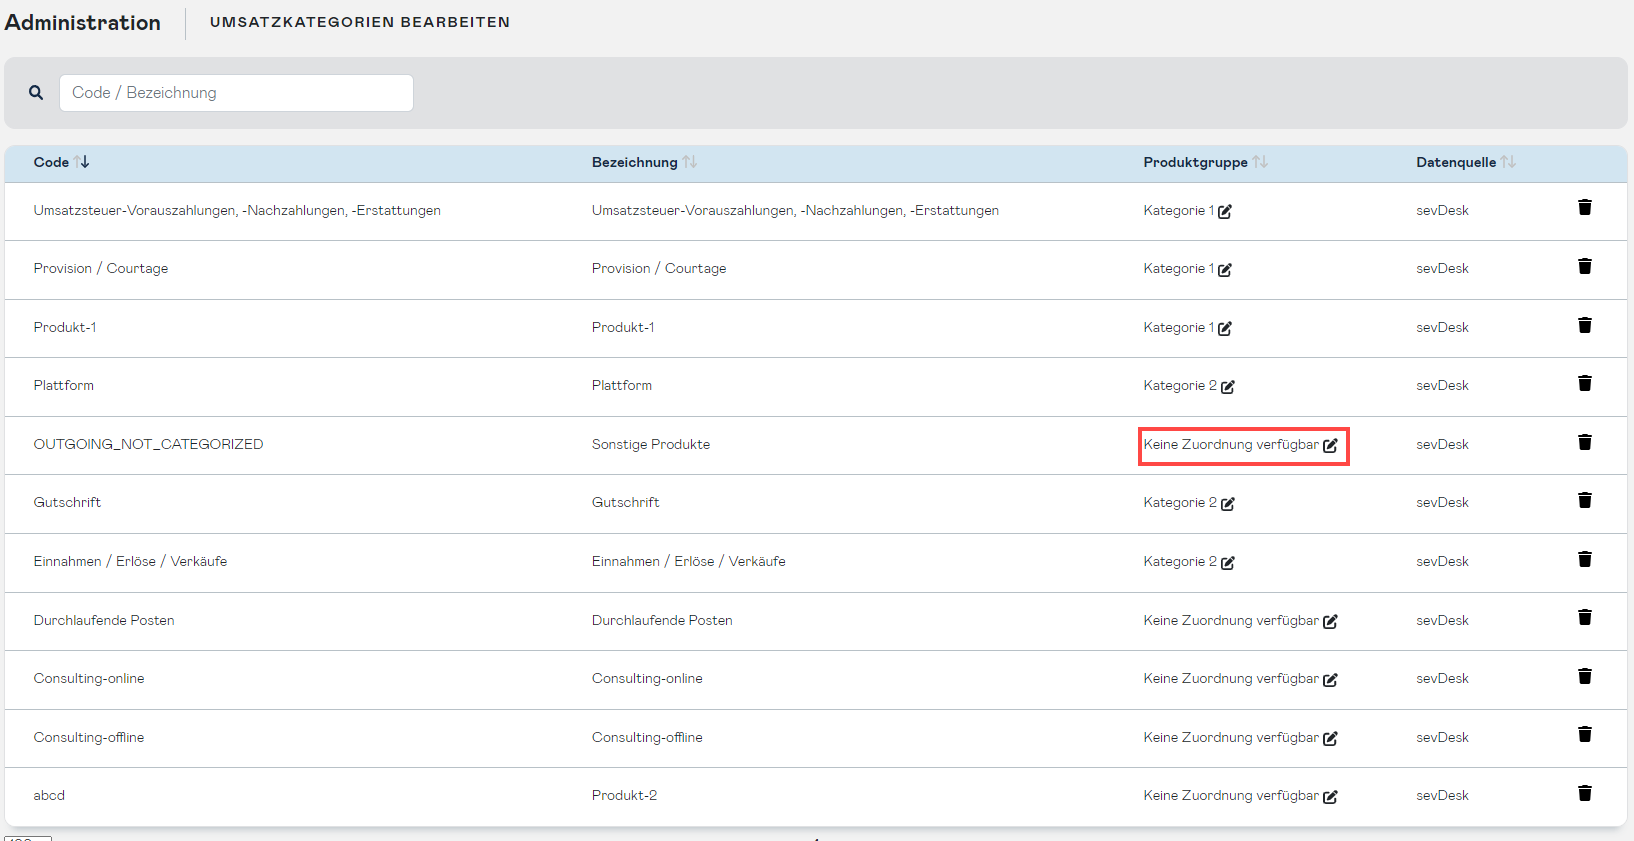Image resolution: width=1634 pixels, height=841 pixels.
Task: Click Kategorie 1 in Provision / Courtage row
Action: pyautogui.click(x=1179, y=268)
